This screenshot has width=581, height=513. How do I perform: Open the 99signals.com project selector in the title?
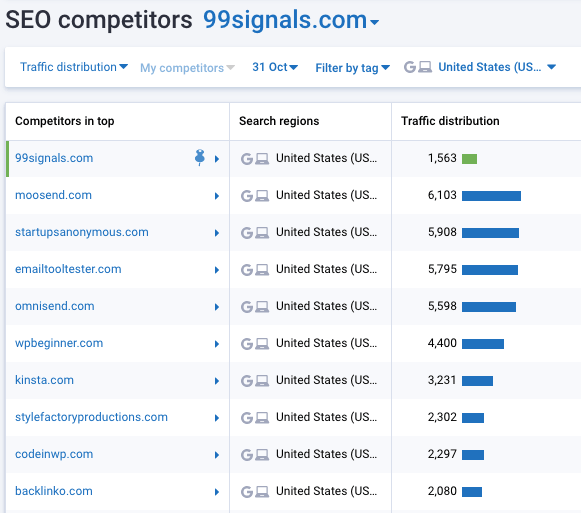click(291, 20)
